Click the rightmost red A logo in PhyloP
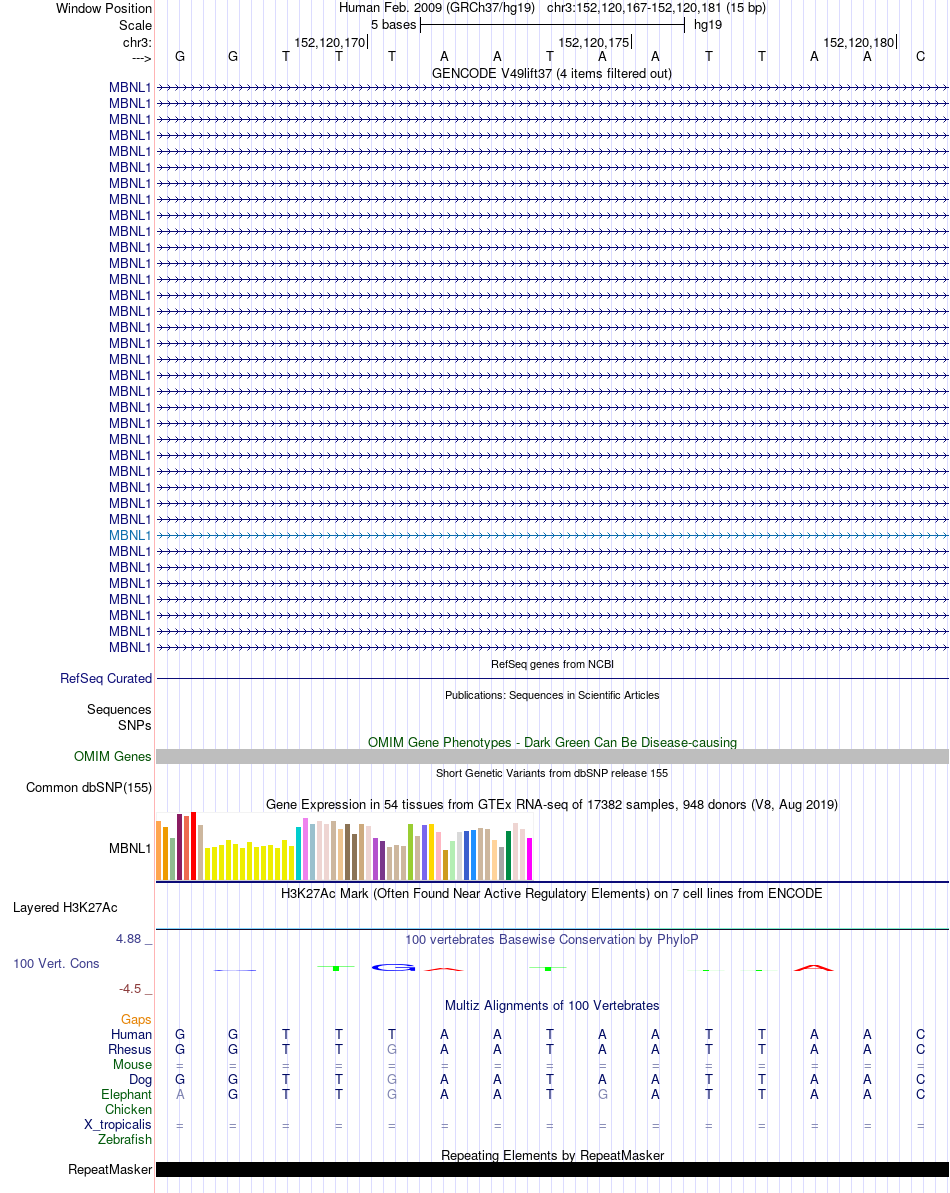The height and width of the screenshot is (1193, 950). click(814, 968)
